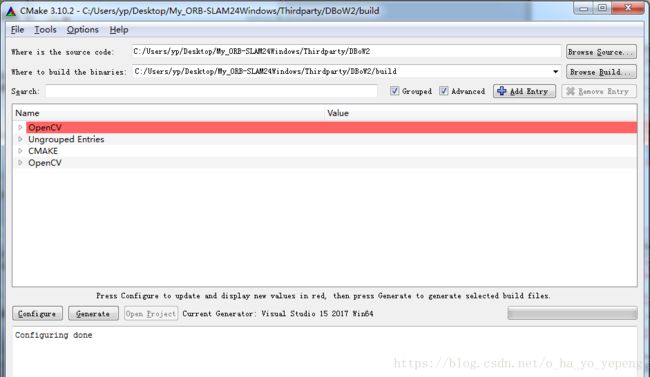Click the 'Current Generator: Visual Studio 15 2017 Win64' text
The width and height of the screenshot is (650, 377).
click(278, 314)
